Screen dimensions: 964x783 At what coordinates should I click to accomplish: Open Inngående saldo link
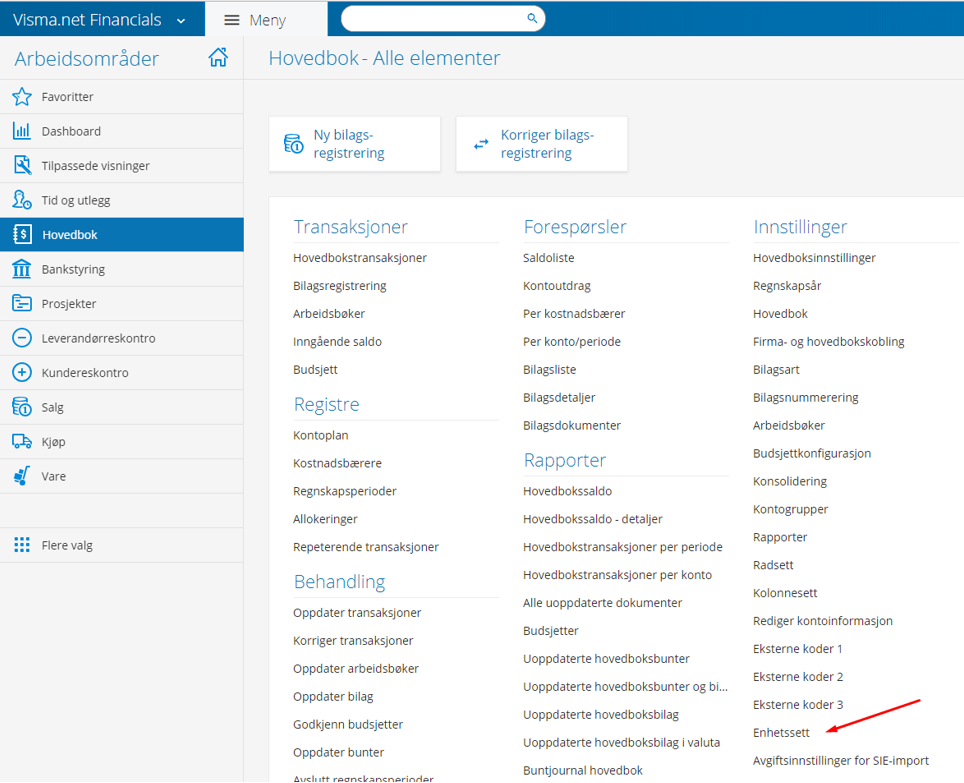tap(337, 342)
